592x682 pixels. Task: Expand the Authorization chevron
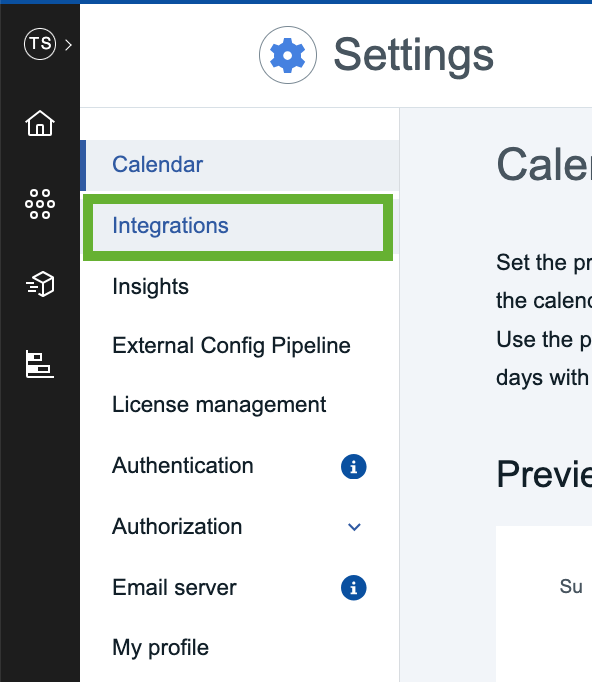[x=355, y=527]
